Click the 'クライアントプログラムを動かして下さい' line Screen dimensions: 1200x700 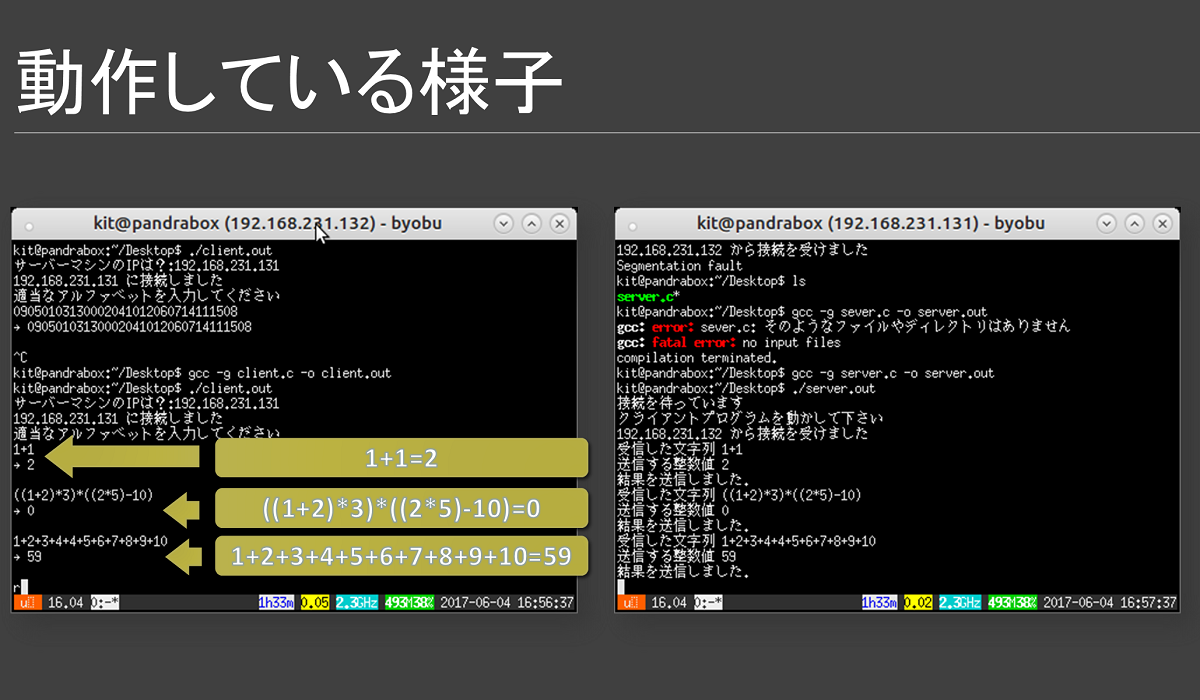point(750,419)
